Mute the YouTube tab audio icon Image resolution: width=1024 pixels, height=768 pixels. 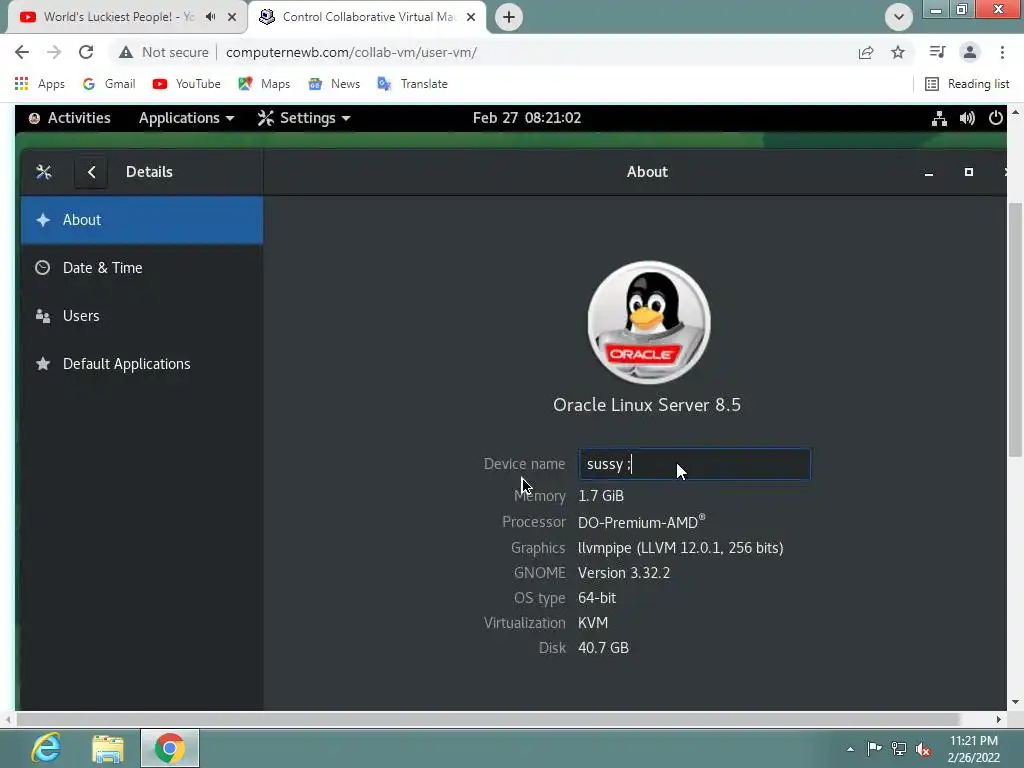coord(210,17)
